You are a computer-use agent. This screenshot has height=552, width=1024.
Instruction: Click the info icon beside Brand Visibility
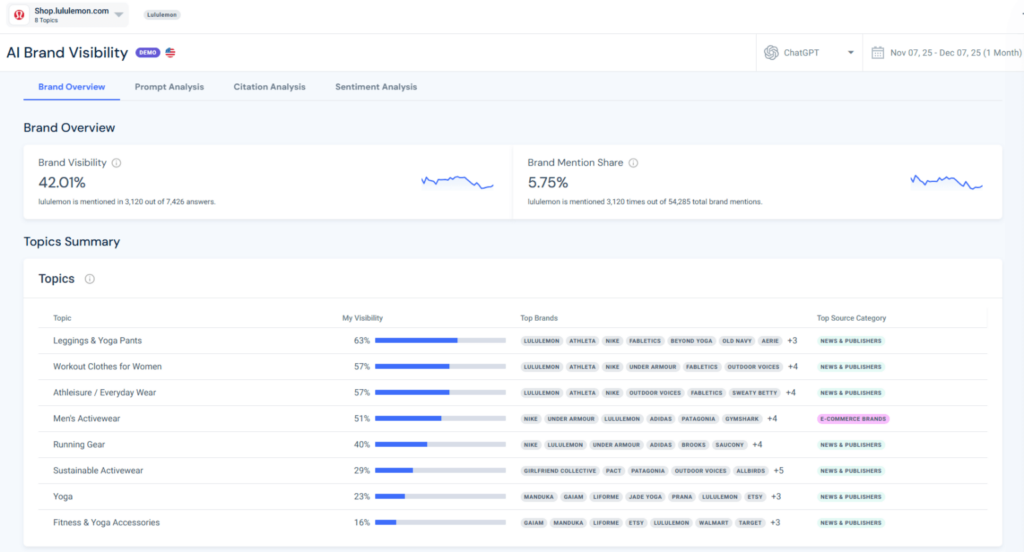click(x=117, y=163)
